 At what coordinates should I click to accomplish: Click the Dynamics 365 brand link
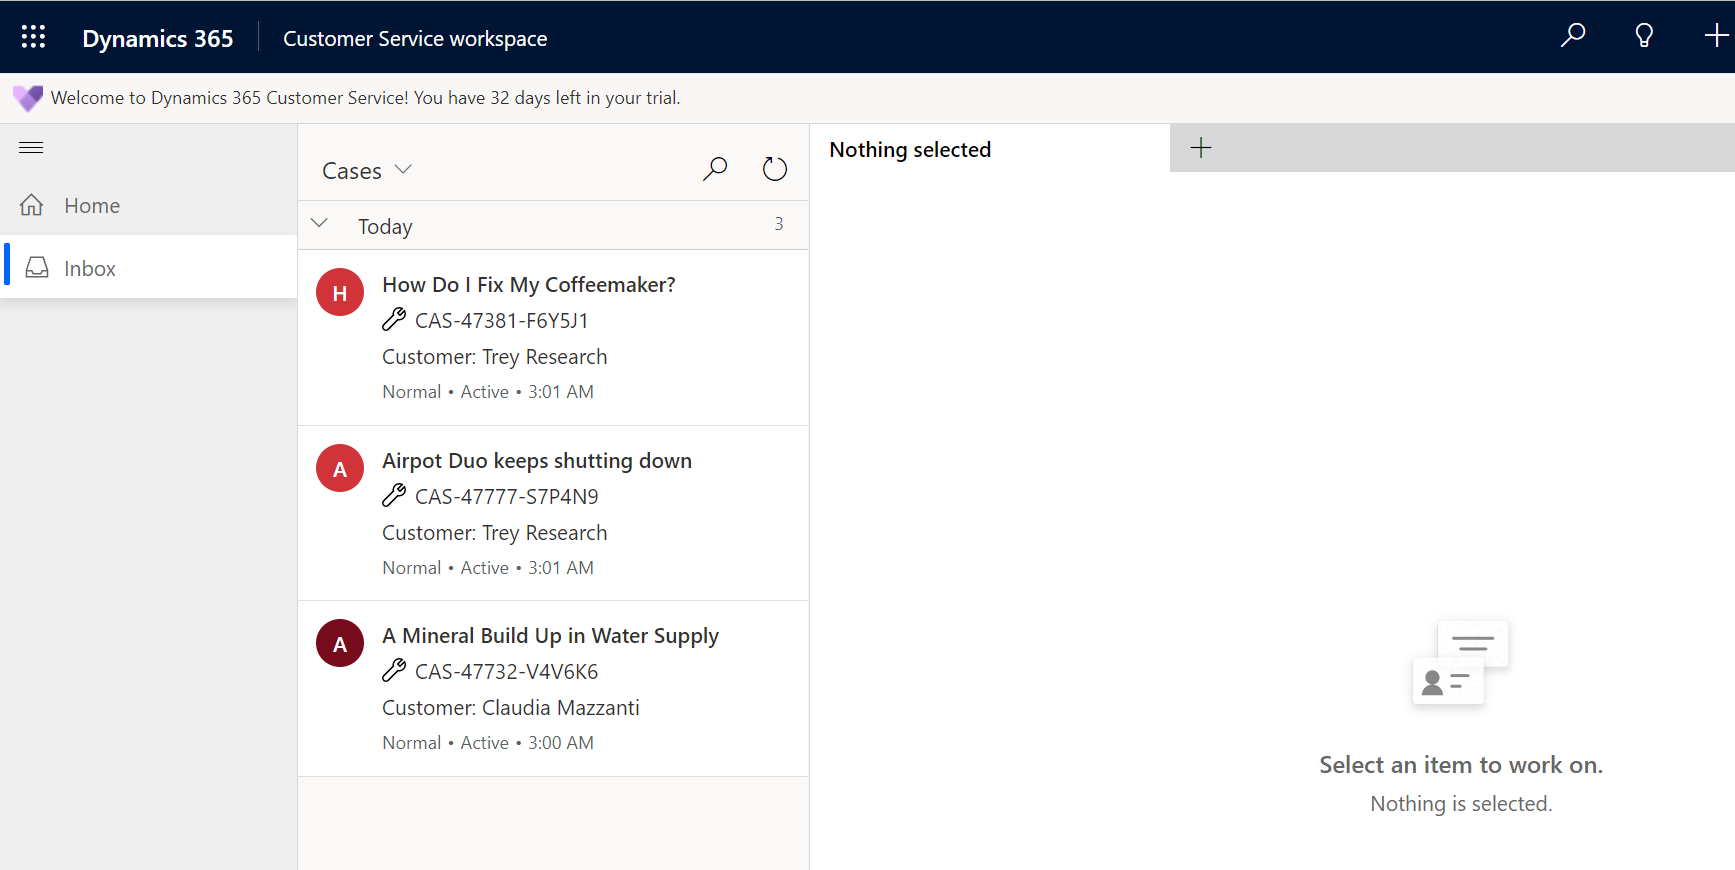(158, 38)
